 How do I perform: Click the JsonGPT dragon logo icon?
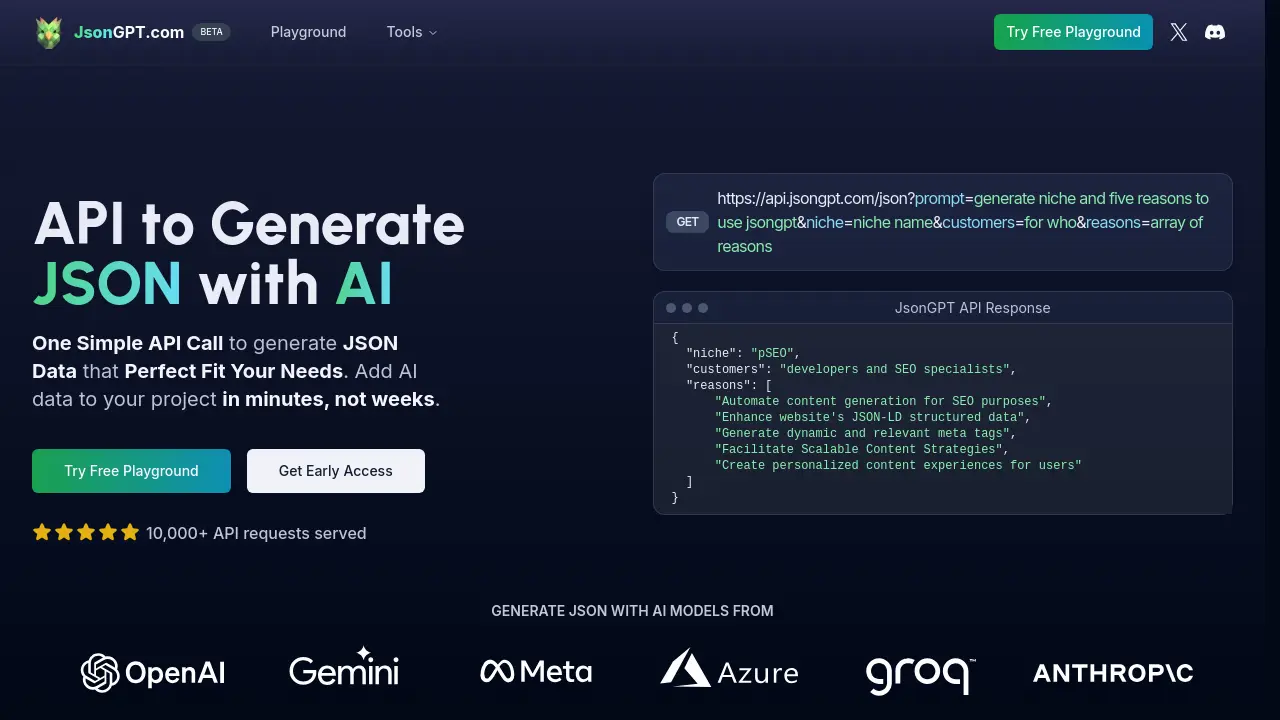[x=48, y=32]
